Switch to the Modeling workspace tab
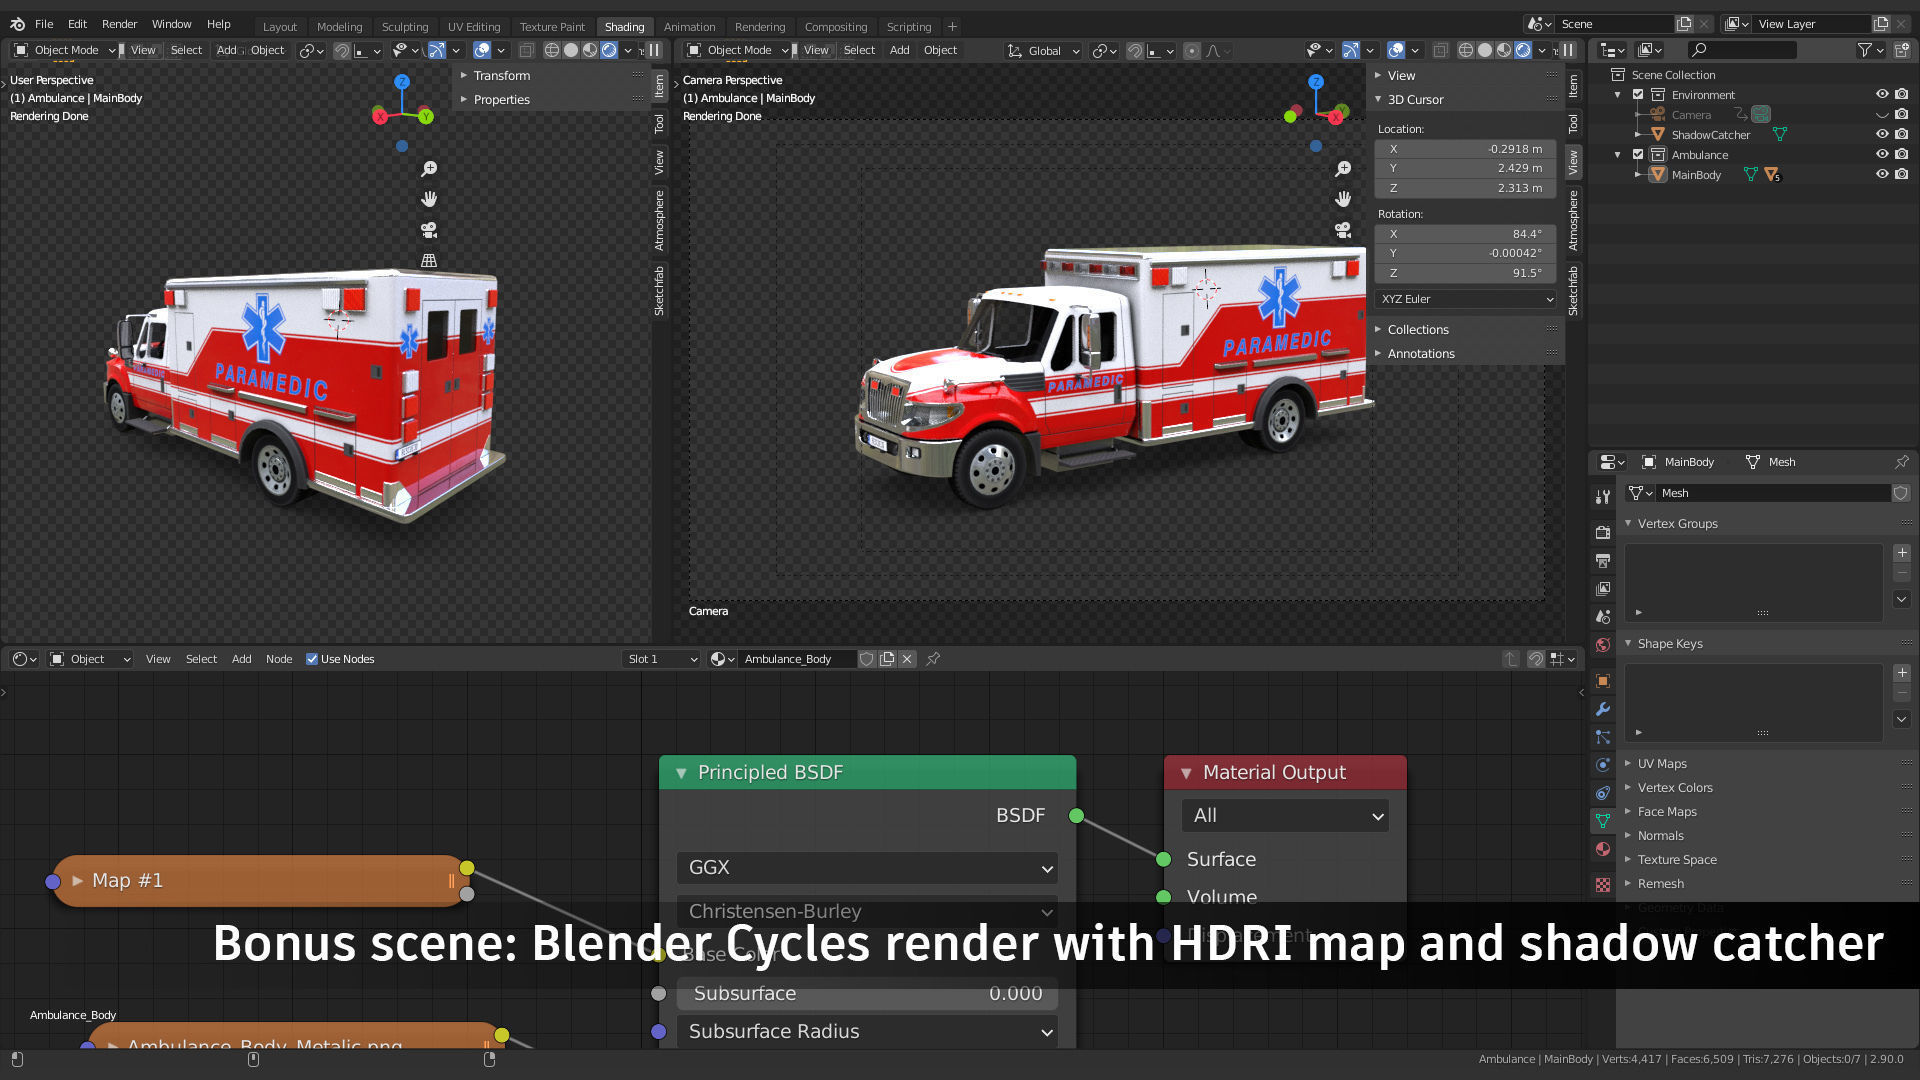Viewport: 1920px width, 1080px height. pos(340,27)
